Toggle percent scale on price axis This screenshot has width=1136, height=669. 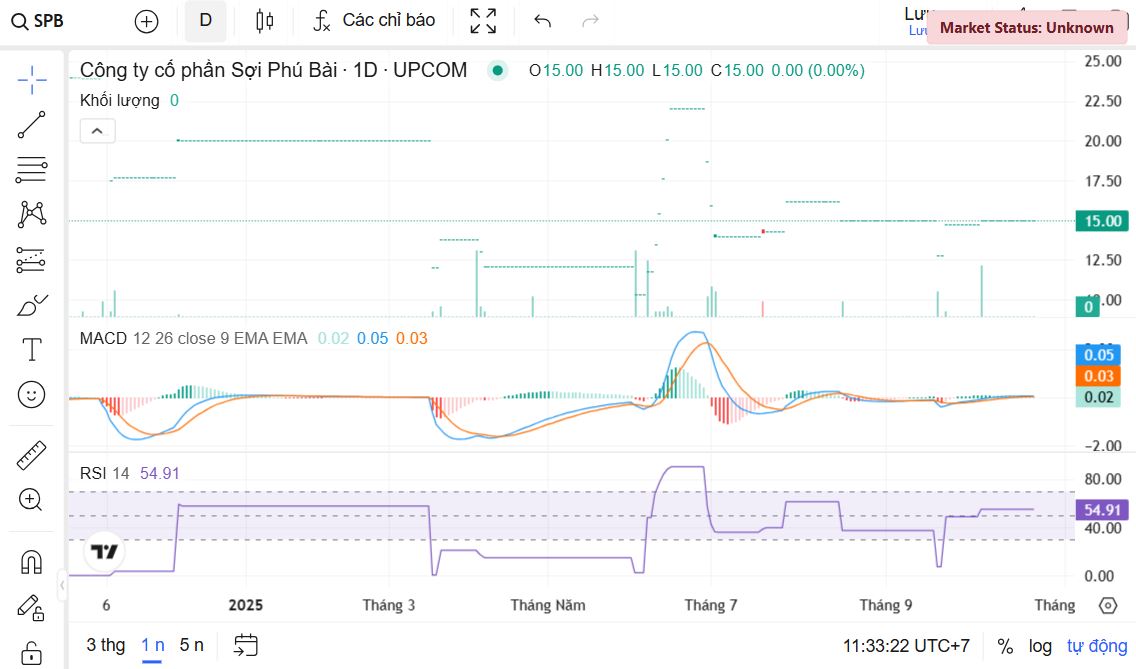click(1005, 646)
